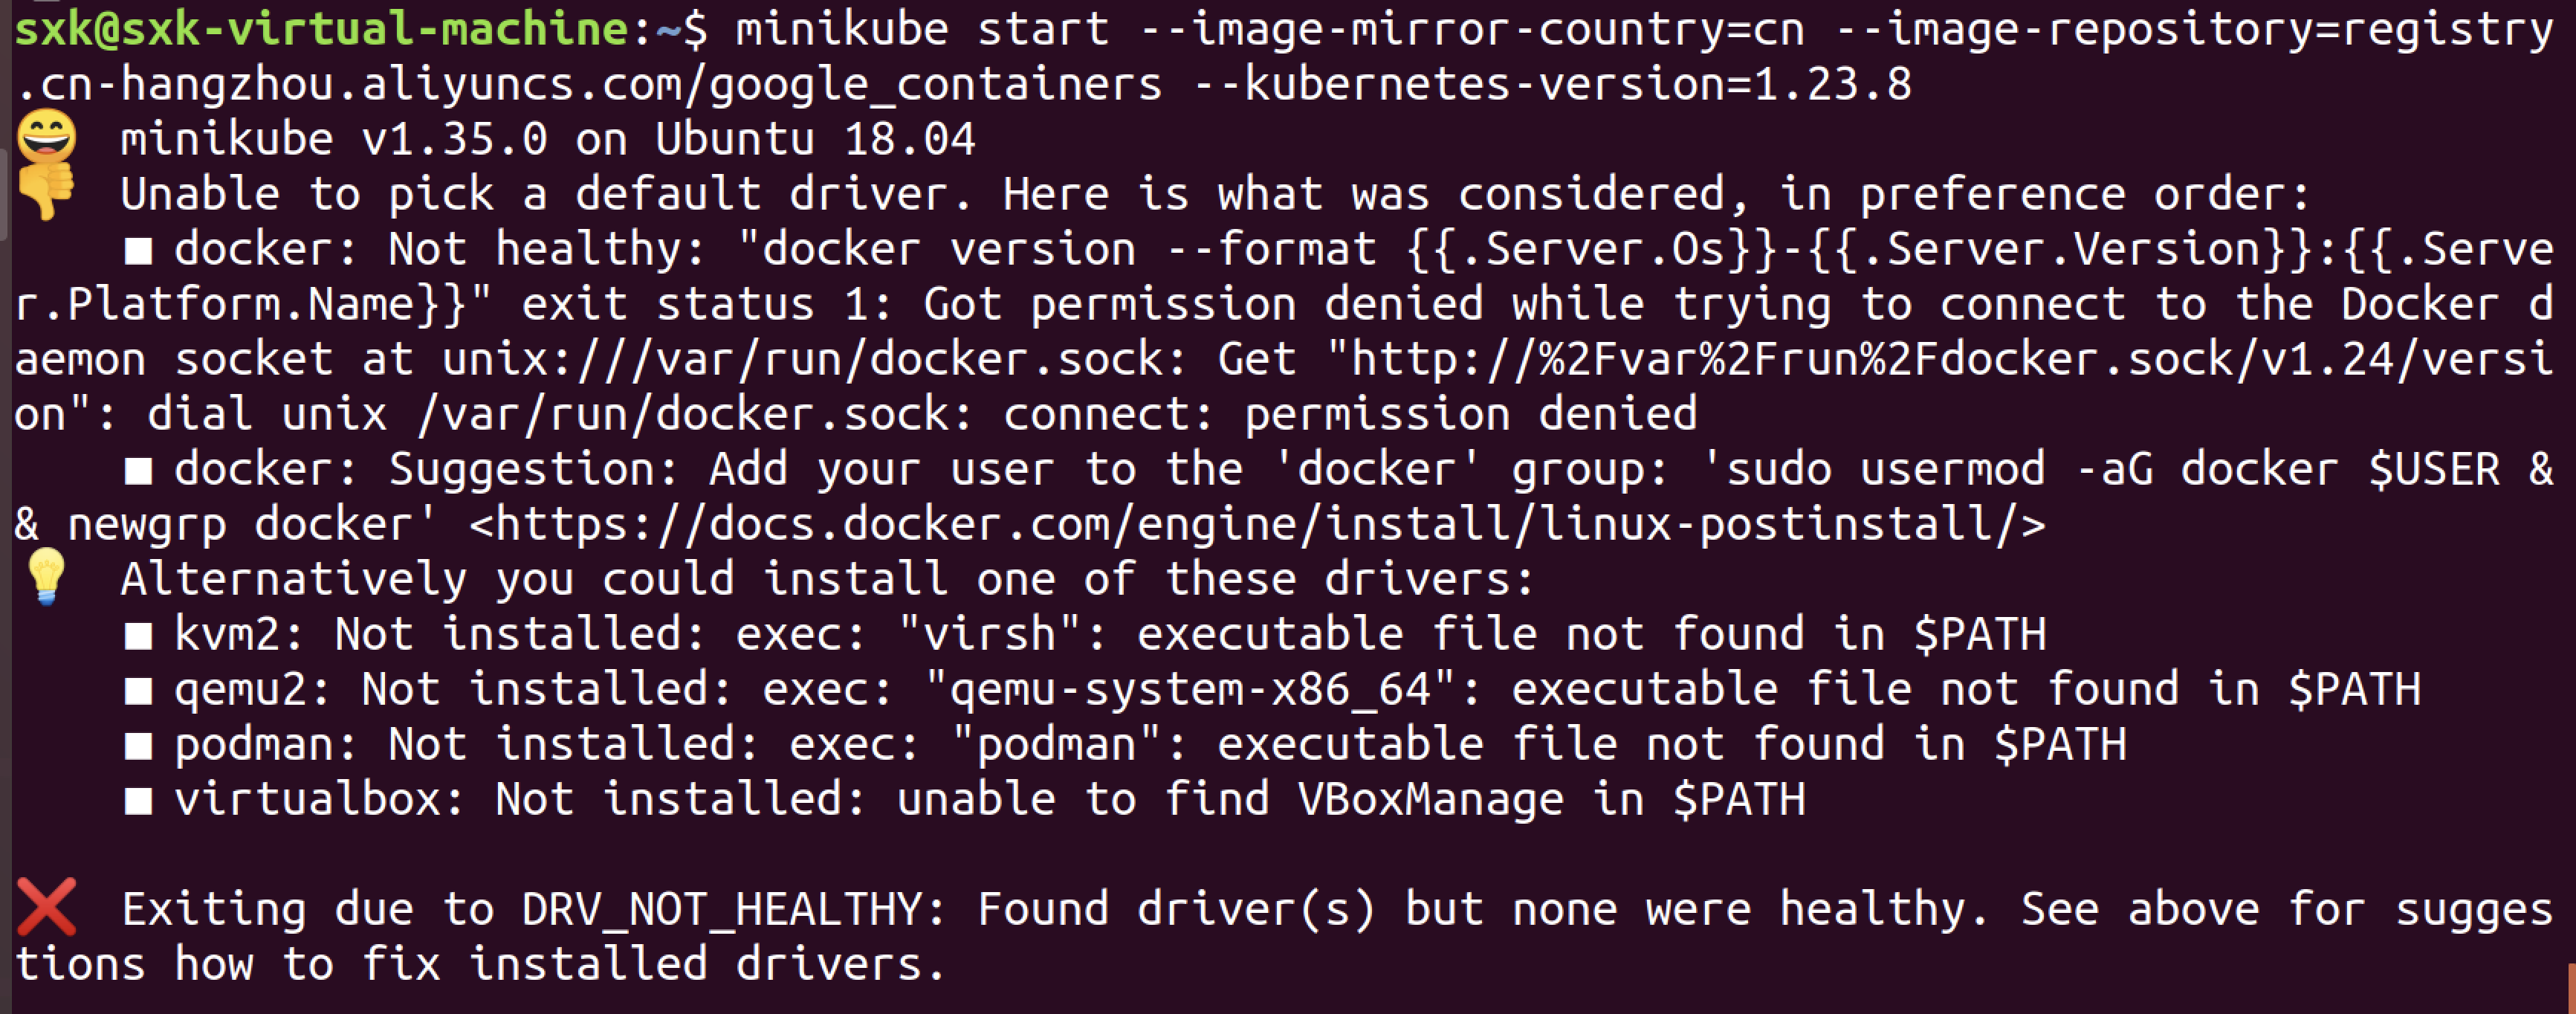Click the square bullet before 'docker: Suggestion'

pos(138,470)
